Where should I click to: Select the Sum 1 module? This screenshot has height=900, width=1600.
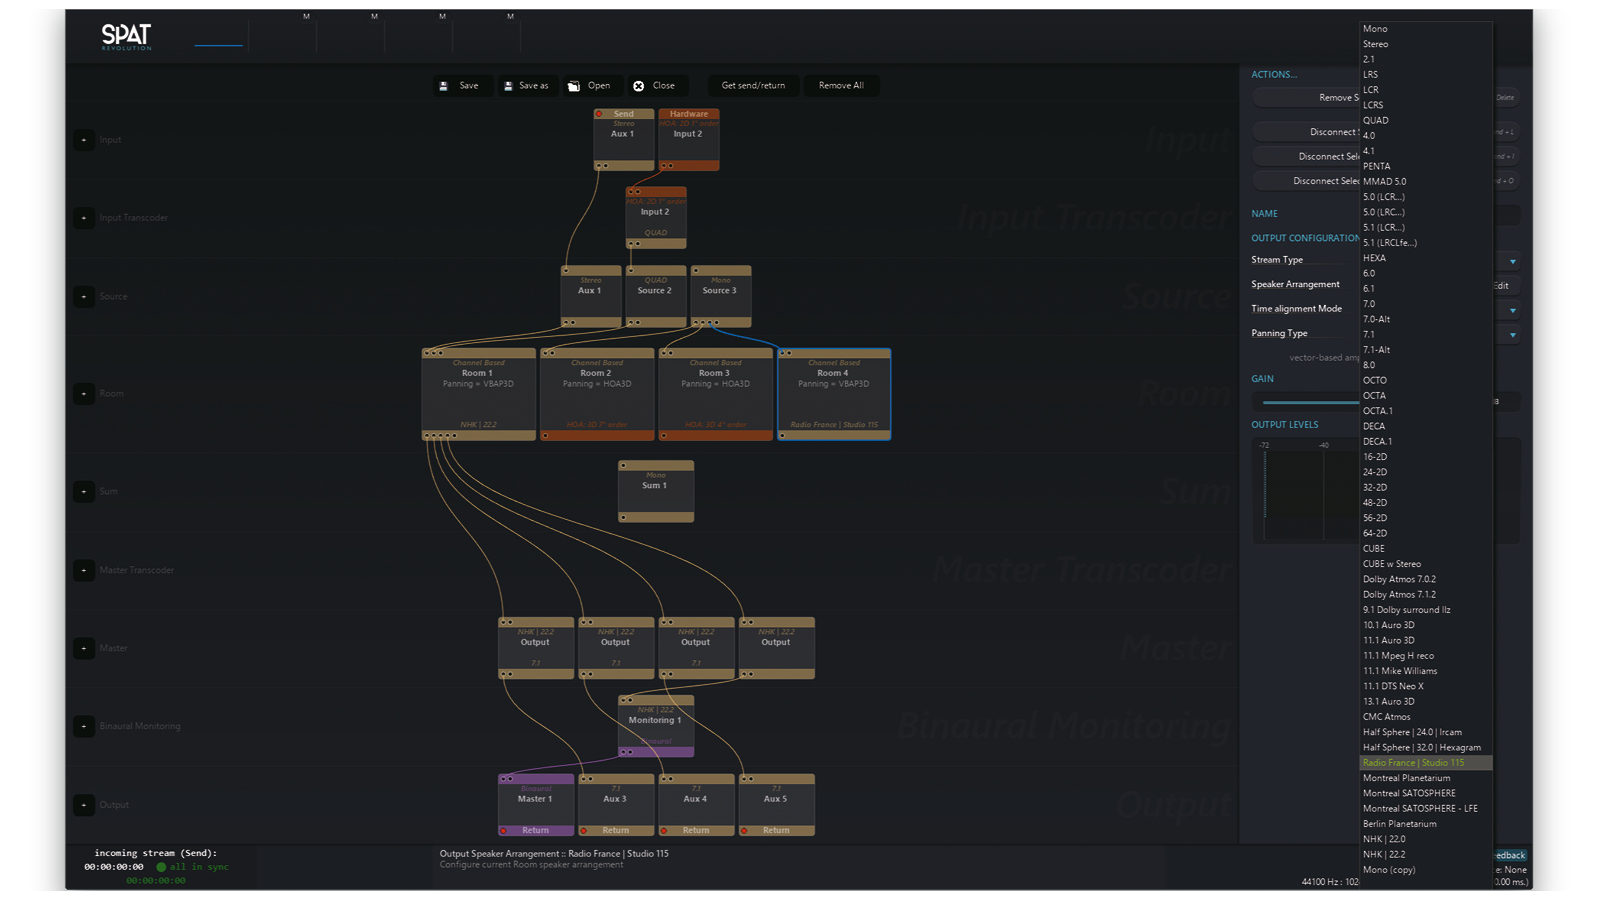(656, 491)
